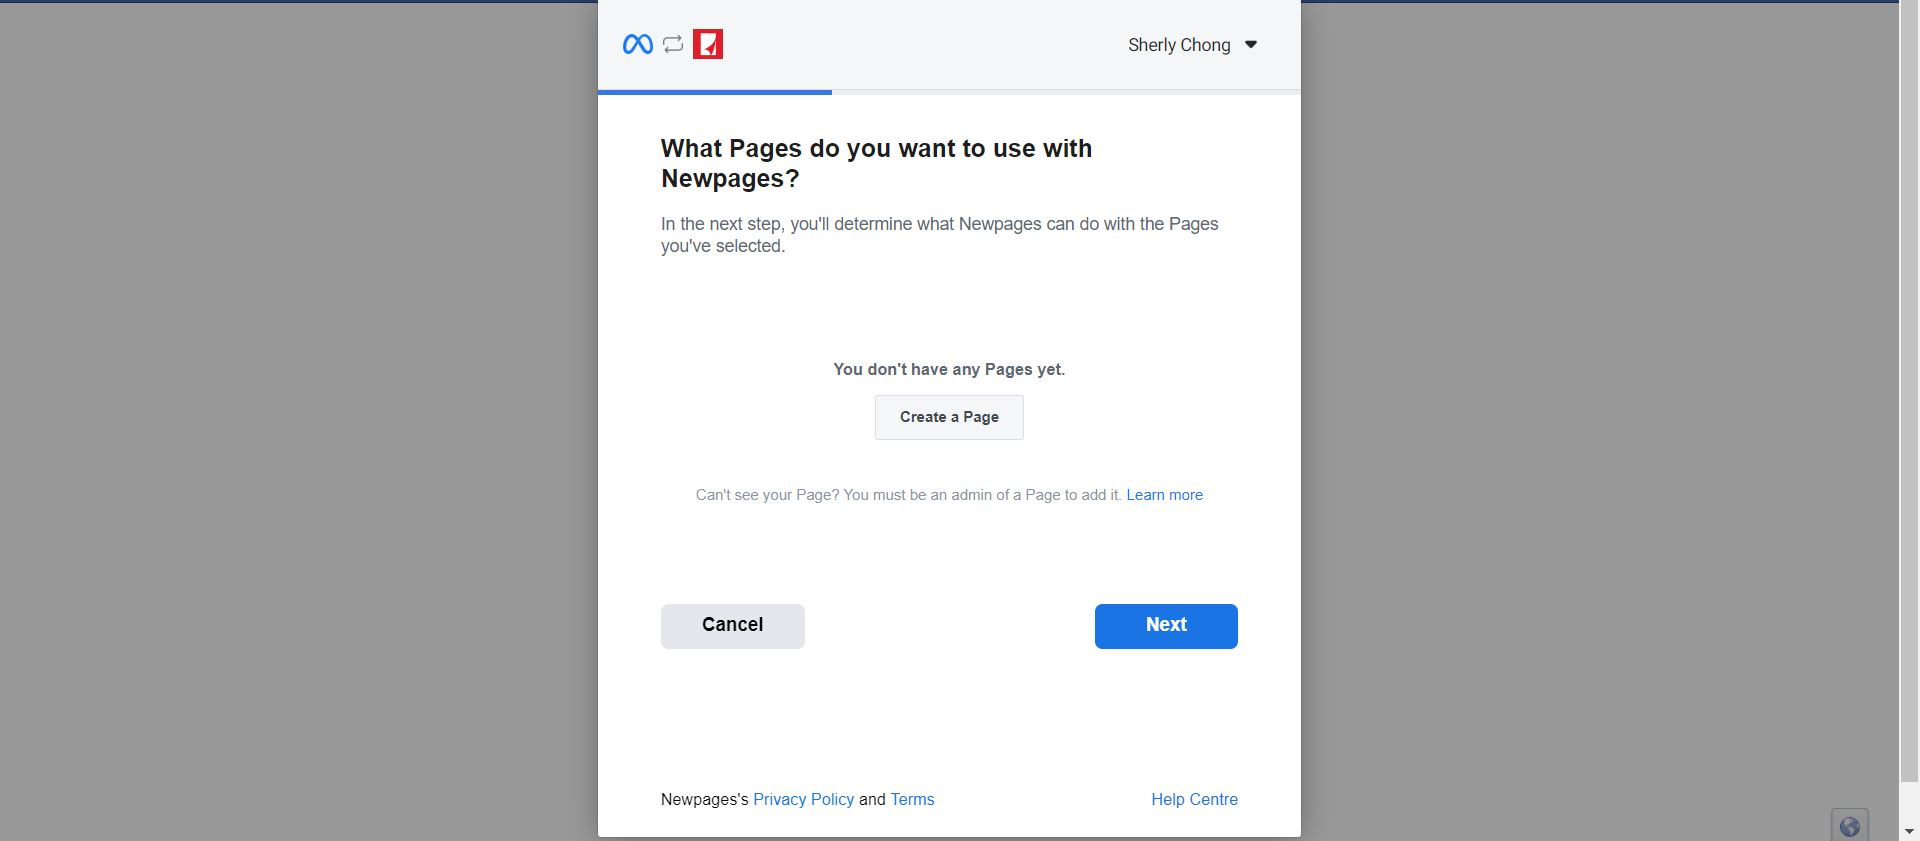The image size is (1920, 841).
Task: Click the description 'In the next step, you'll determine'
Action: tap(939, 235)
